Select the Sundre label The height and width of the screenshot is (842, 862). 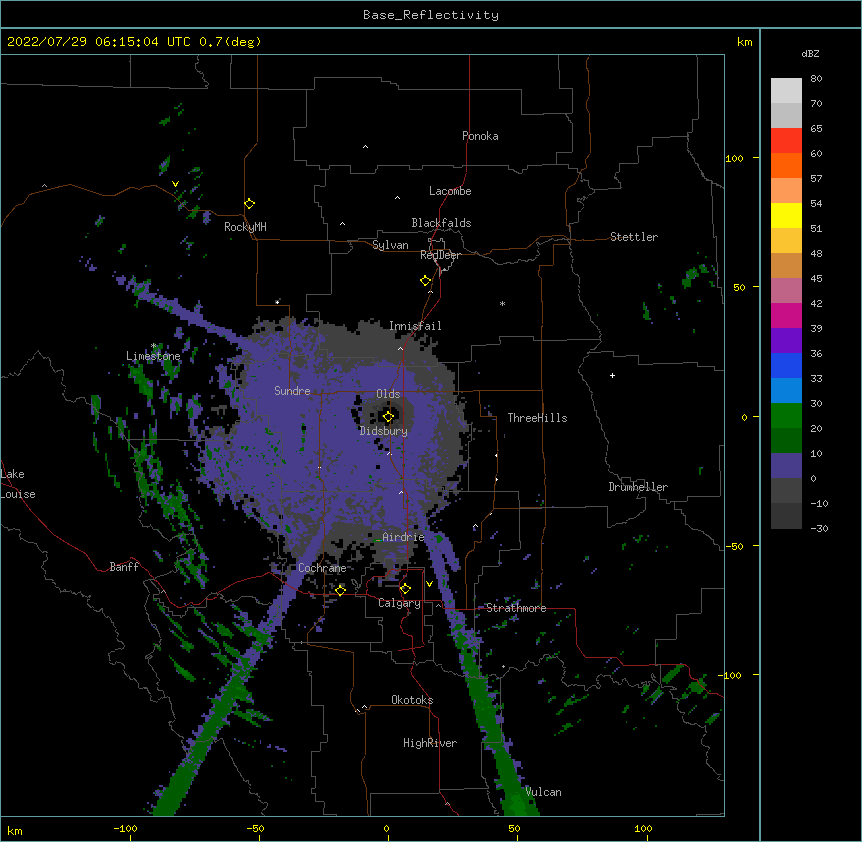tap(292, 391)
